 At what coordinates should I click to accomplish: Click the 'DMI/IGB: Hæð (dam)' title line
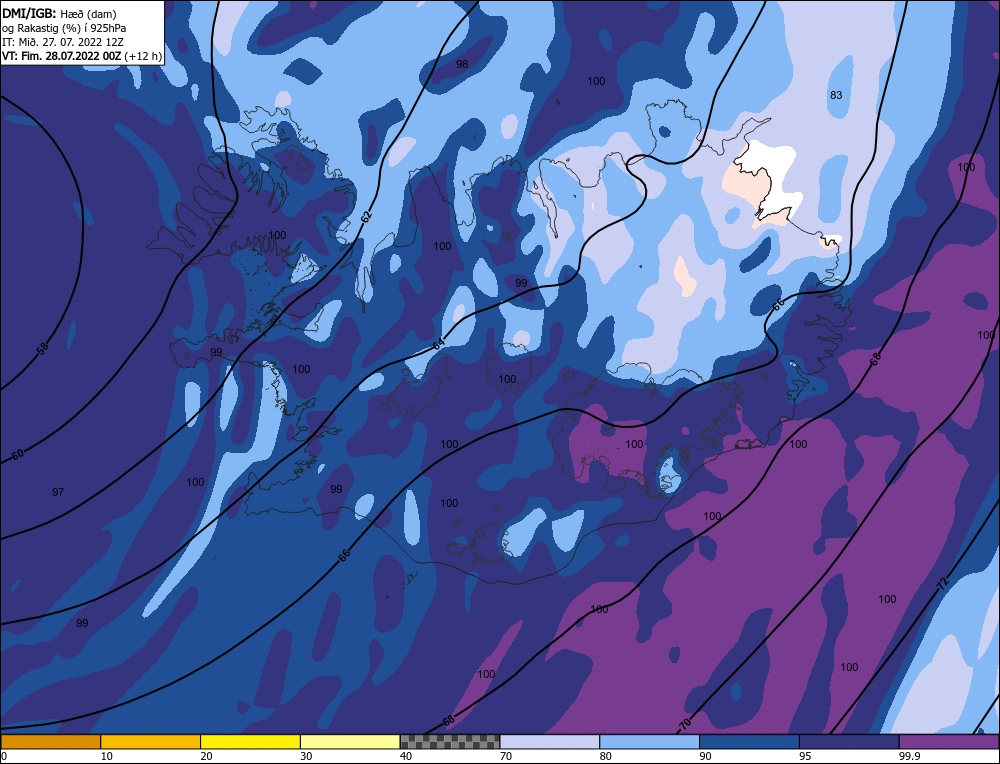(59, 13)
